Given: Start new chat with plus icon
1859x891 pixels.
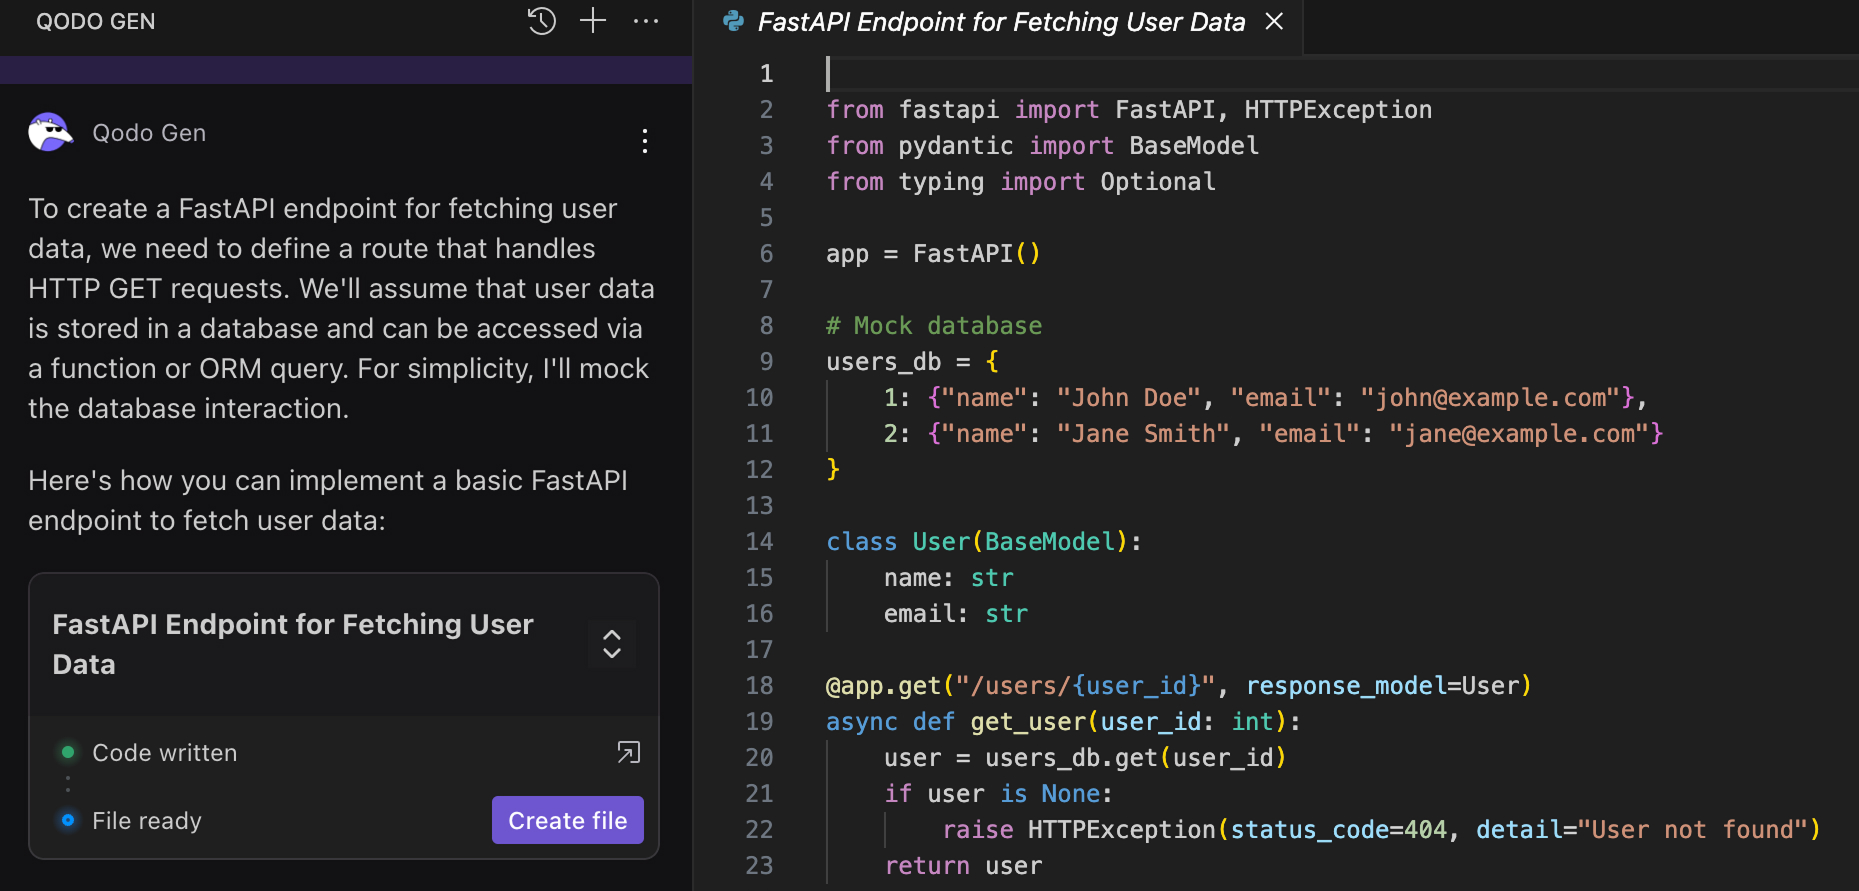Looking at the screenshot, I should tap(593, 21).
